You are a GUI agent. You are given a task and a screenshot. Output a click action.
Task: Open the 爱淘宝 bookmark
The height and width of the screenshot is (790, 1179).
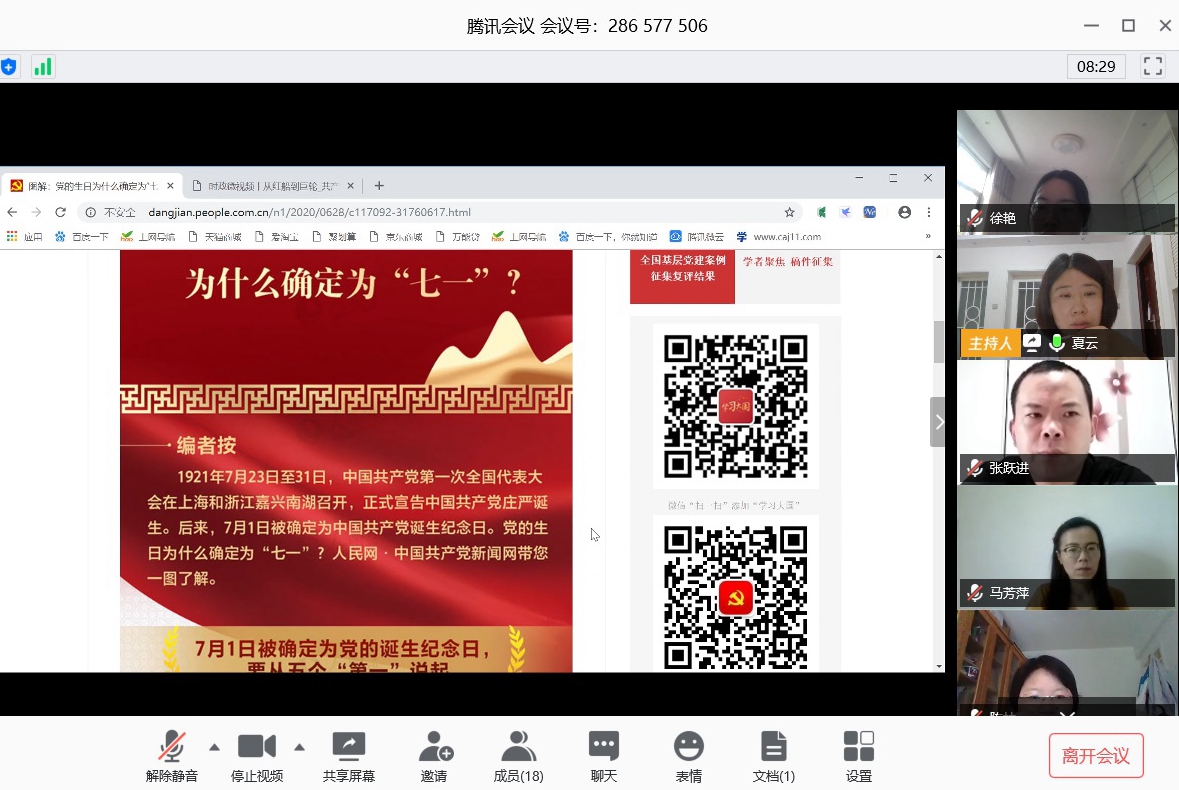coord(277,237)
